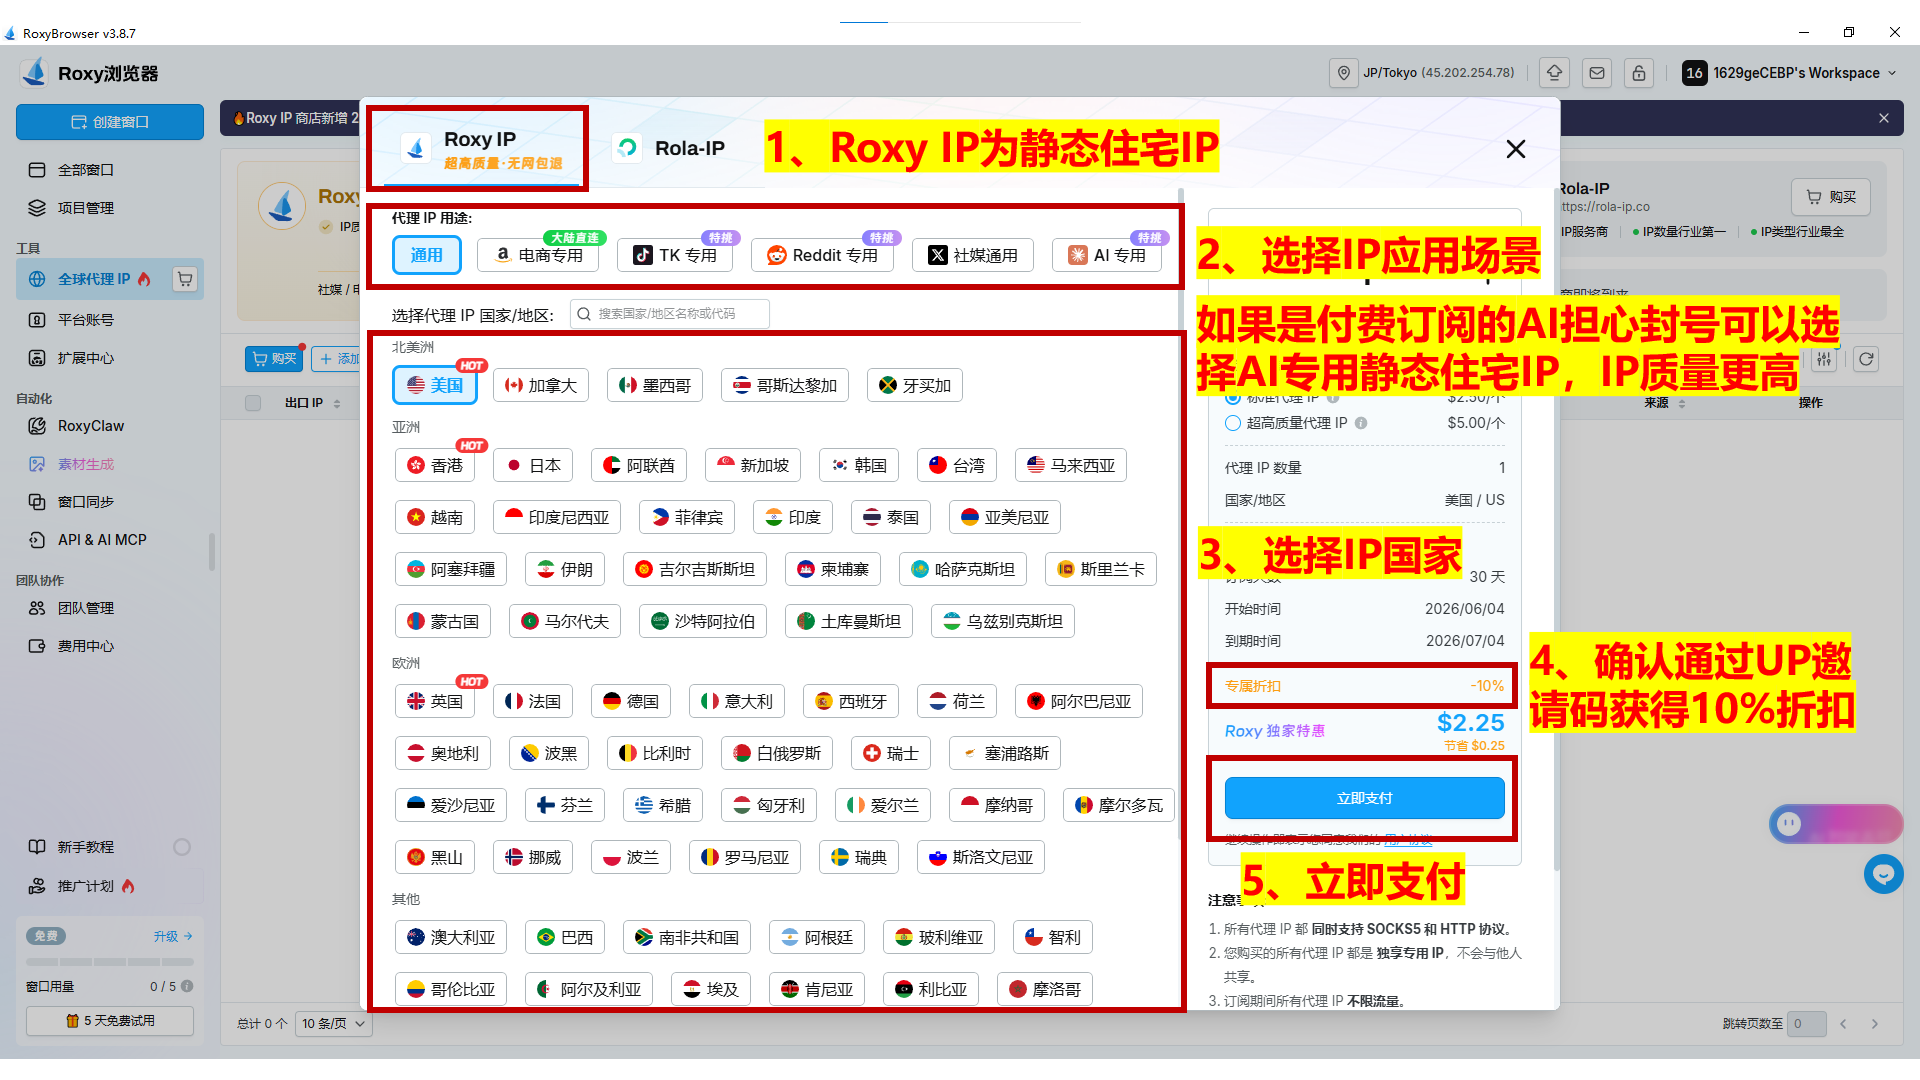This screenshot has height=1080, width=1920.
Task: Choose 日本 as proxy country
Action: 534,465
